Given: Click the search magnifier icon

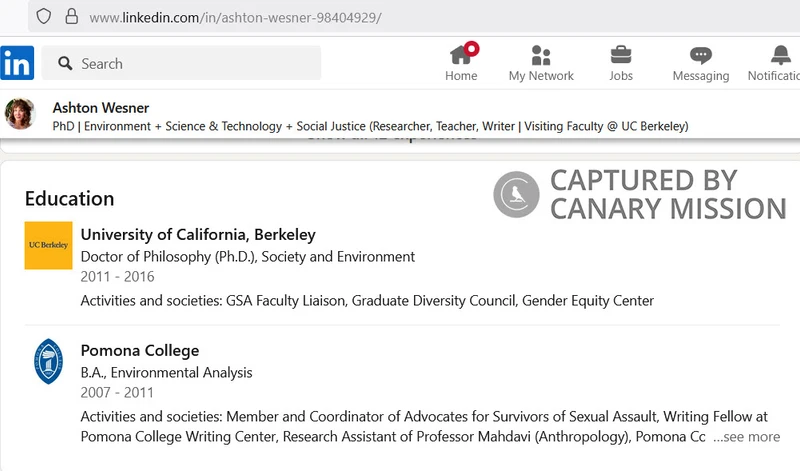Looking at the screenshot, I should (x=65, y=63).
